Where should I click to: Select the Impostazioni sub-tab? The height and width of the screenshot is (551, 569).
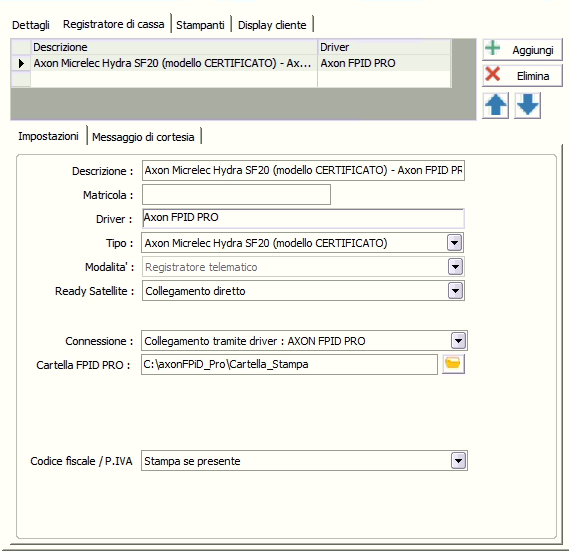48,136
